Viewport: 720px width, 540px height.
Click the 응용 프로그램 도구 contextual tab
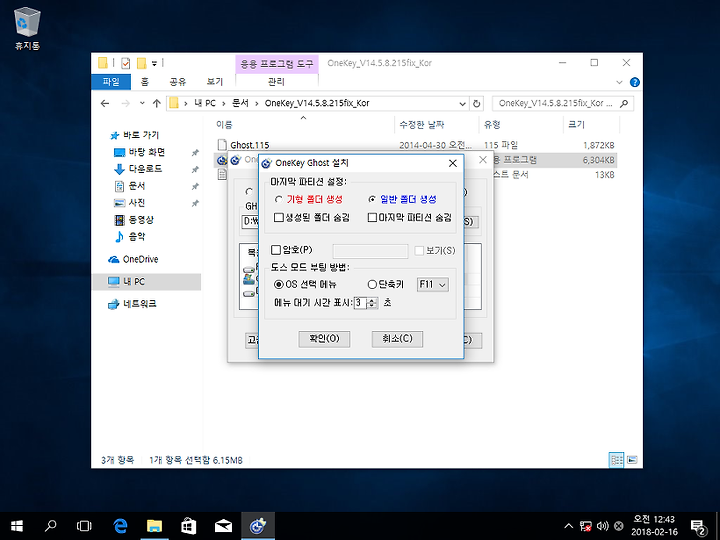(277, 63)
